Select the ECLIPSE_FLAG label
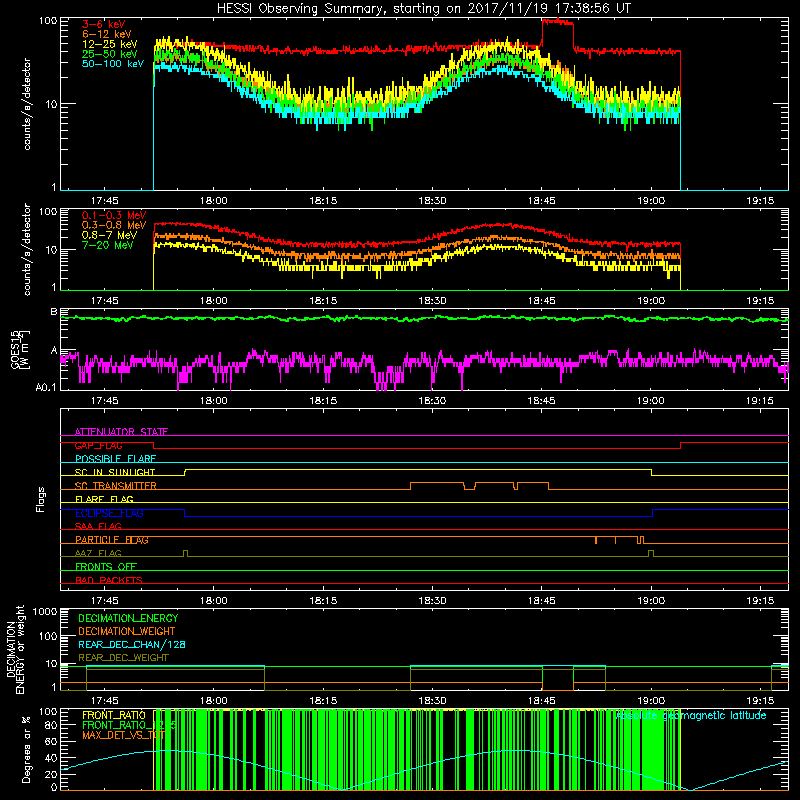 click(x=109, y=513)
